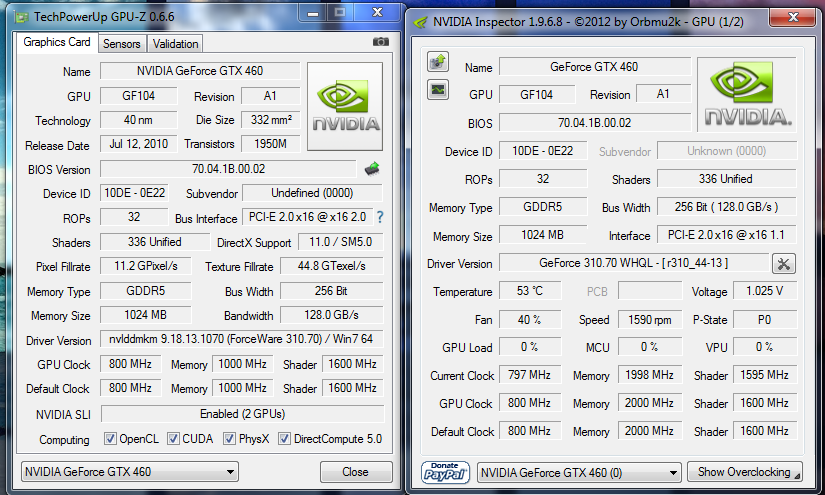Click the NVIDIA logo in NVIDIA Inspector
The height and width of the screenshot is (495, 825).
[748, 95]
